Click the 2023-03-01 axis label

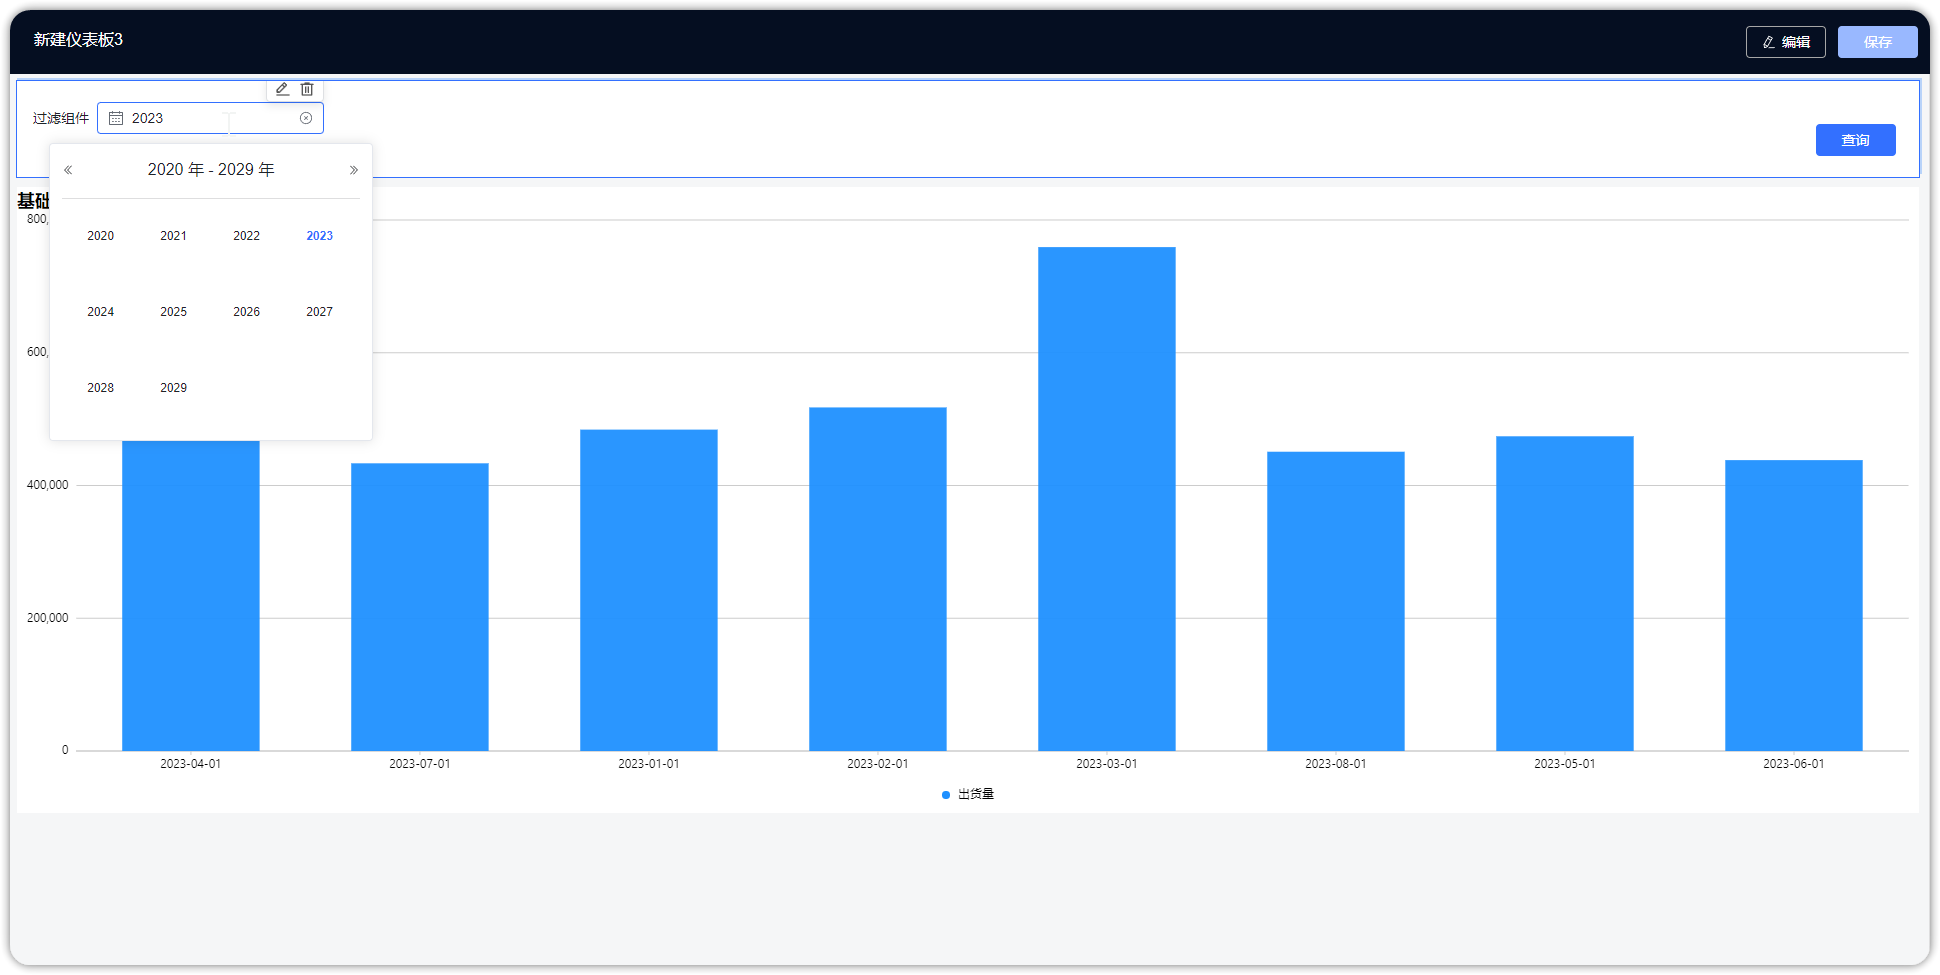(1106, 764)
